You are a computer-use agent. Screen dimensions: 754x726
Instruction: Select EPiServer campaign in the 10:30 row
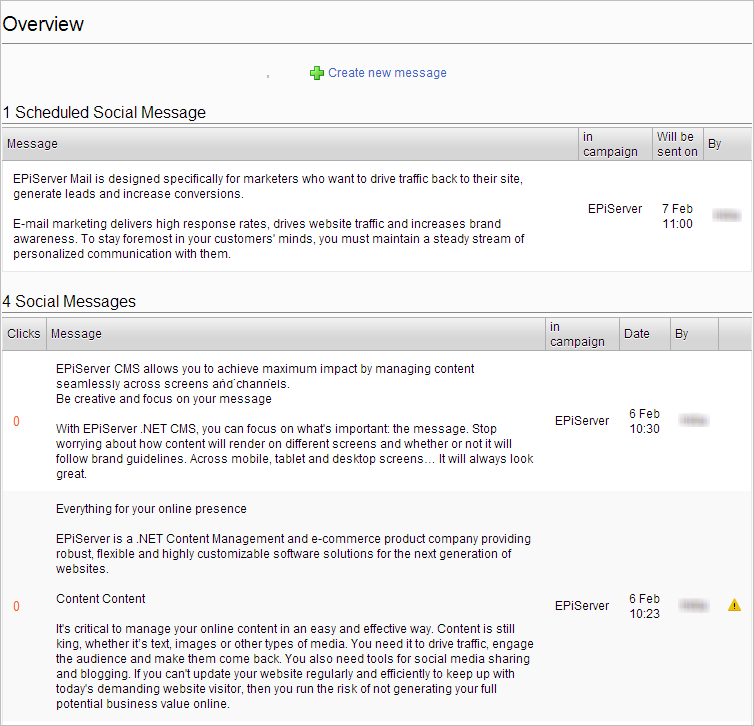[x=582, y=421]
